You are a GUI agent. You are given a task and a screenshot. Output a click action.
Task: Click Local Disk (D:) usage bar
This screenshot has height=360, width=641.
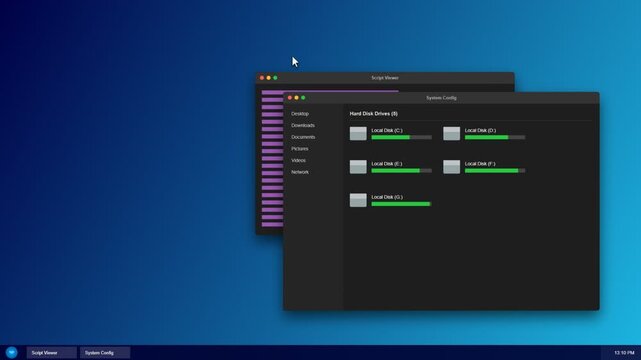495,137
